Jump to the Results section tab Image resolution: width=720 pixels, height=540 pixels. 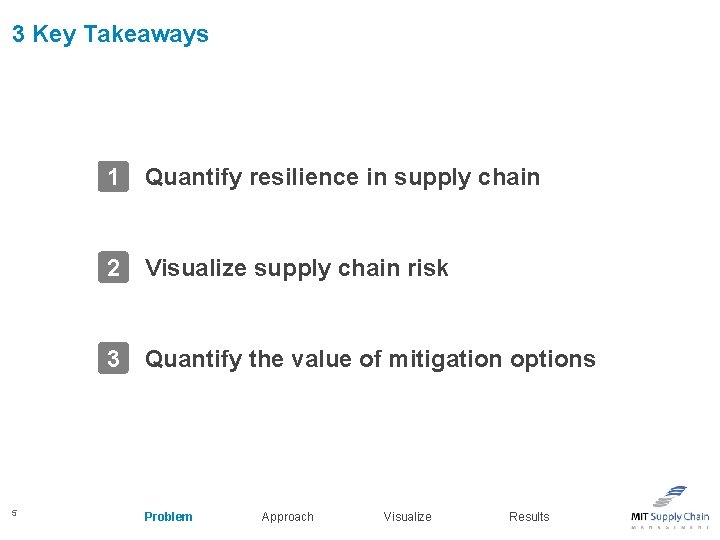tap(529, 517)
